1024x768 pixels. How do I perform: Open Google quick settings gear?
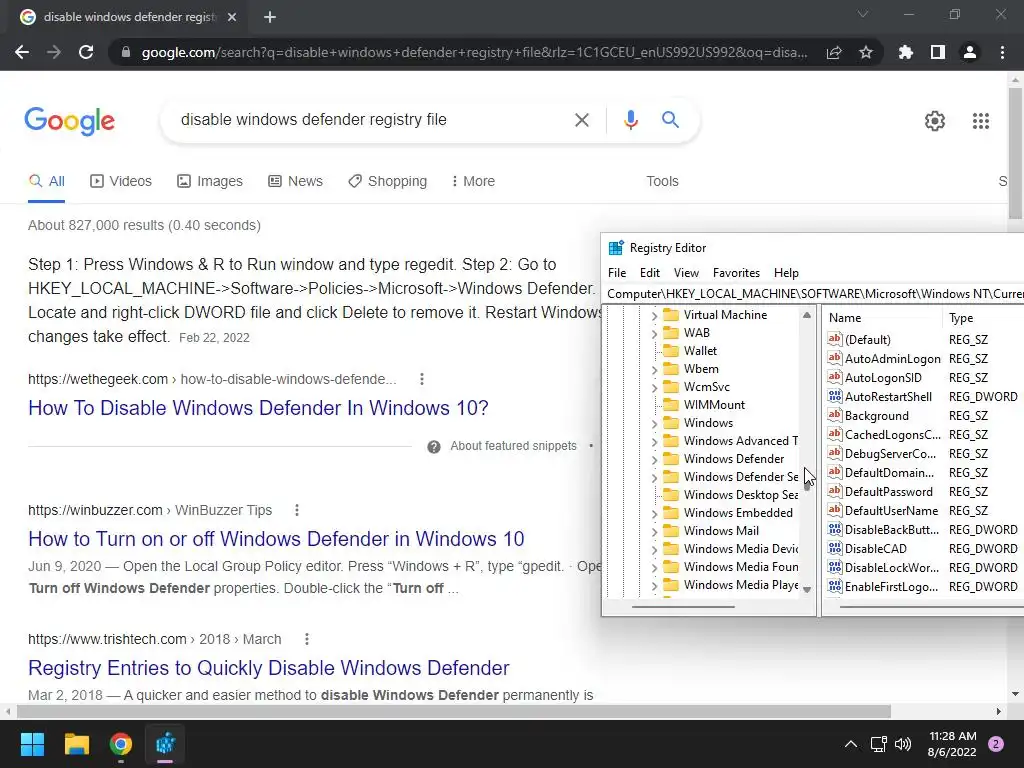(935, 121)
